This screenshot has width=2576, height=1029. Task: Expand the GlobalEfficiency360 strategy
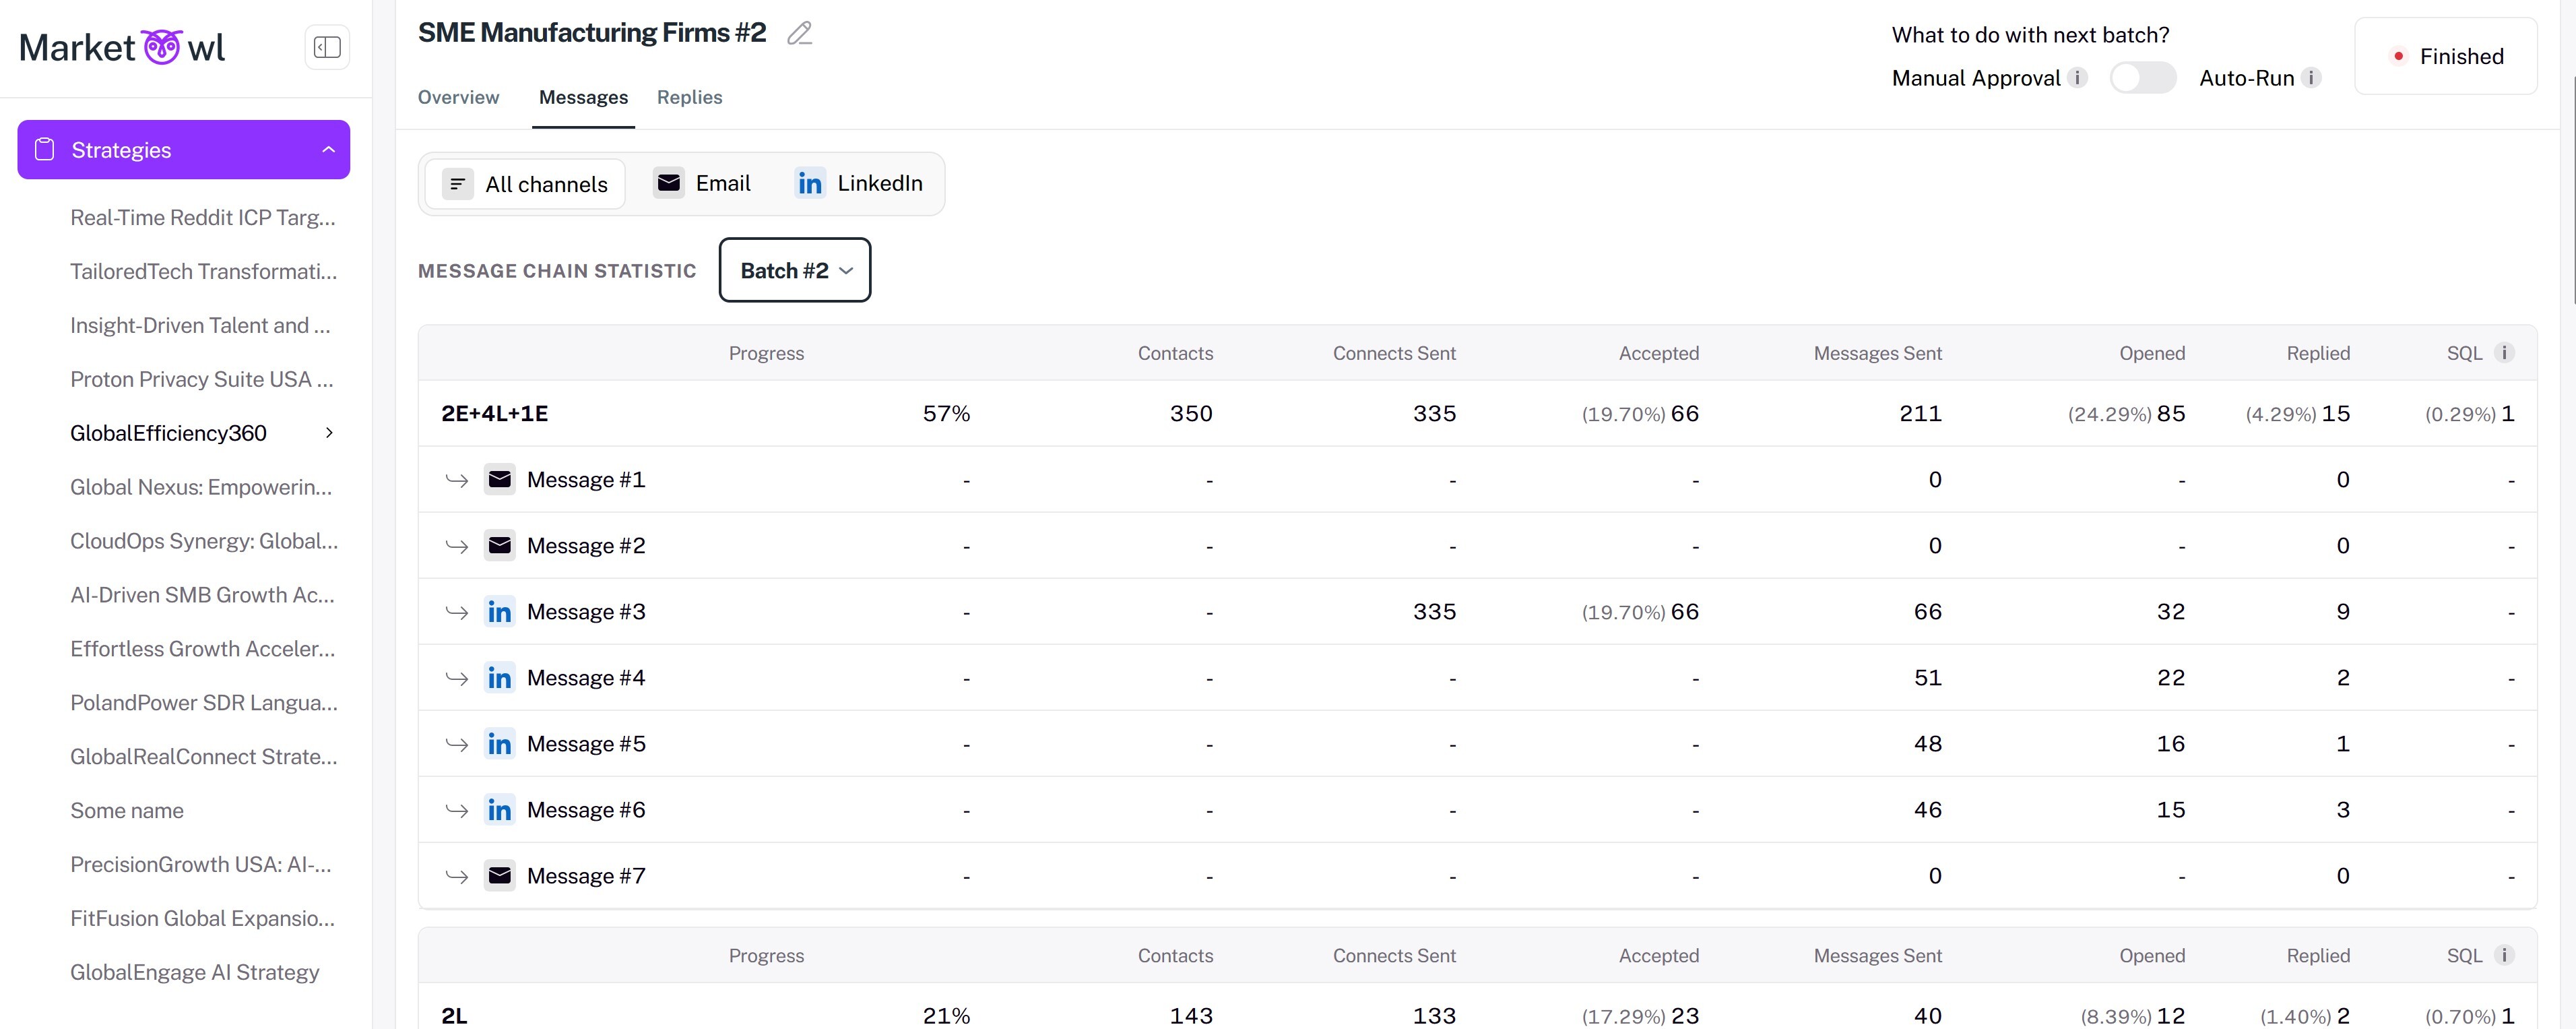click(x=329, y=432)
